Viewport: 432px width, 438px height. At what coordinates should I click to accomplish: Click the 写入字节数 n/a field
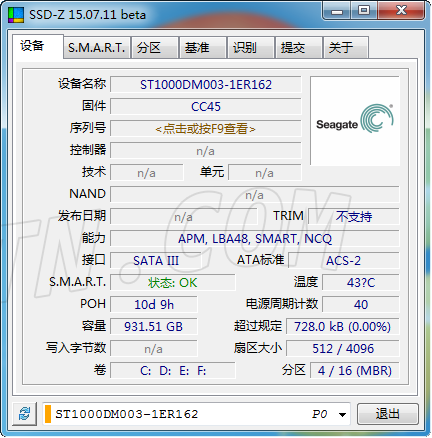(154, 349)
